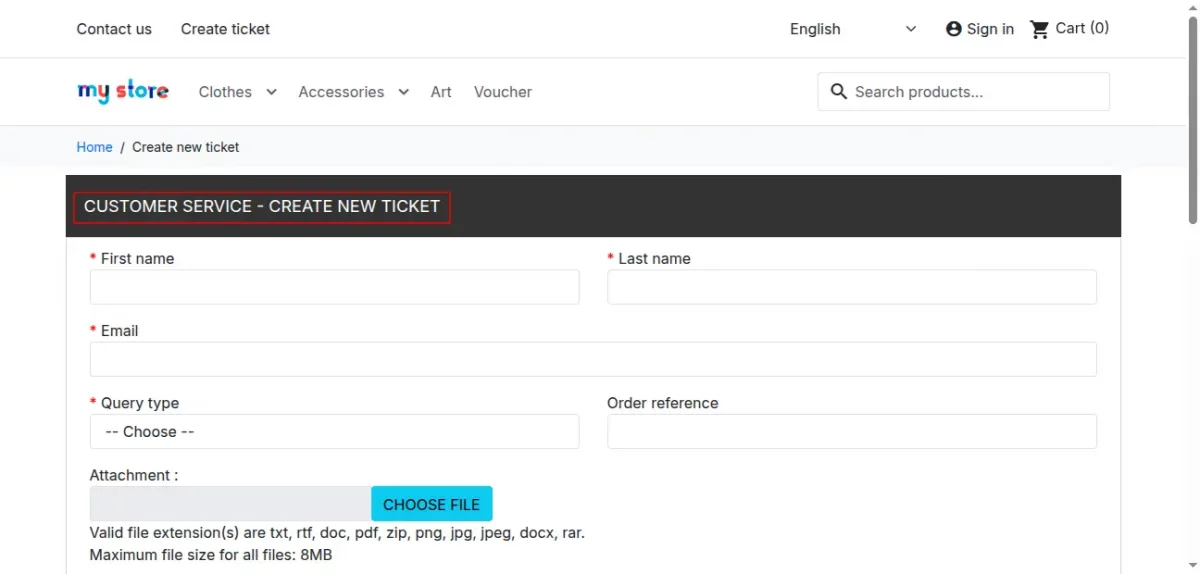This screenshot has width=1200, height=574.
Task: Open the Art menu item
Action: (x=441, y=92)
